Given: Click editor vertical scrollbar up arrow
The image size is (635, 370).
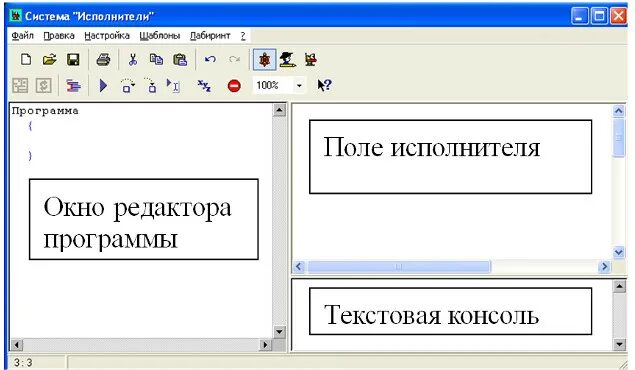Looking at the screenshot, I should [279, 110].
